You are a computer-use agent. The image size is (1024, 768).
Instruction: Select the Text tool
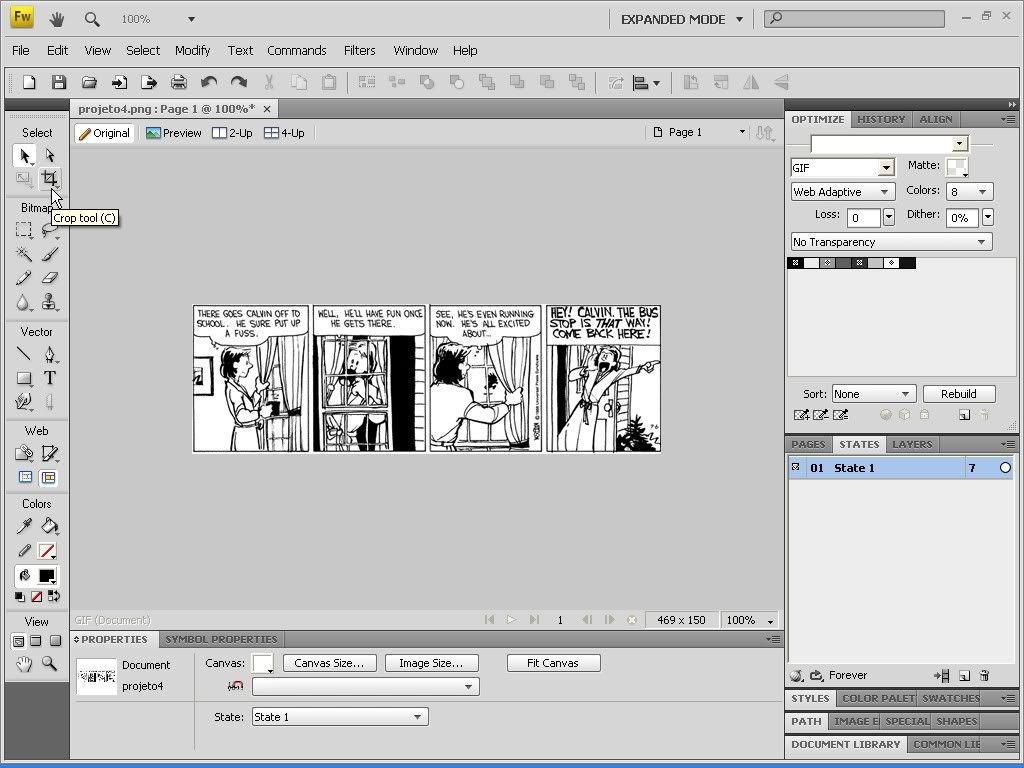click(x=50, y=378)
